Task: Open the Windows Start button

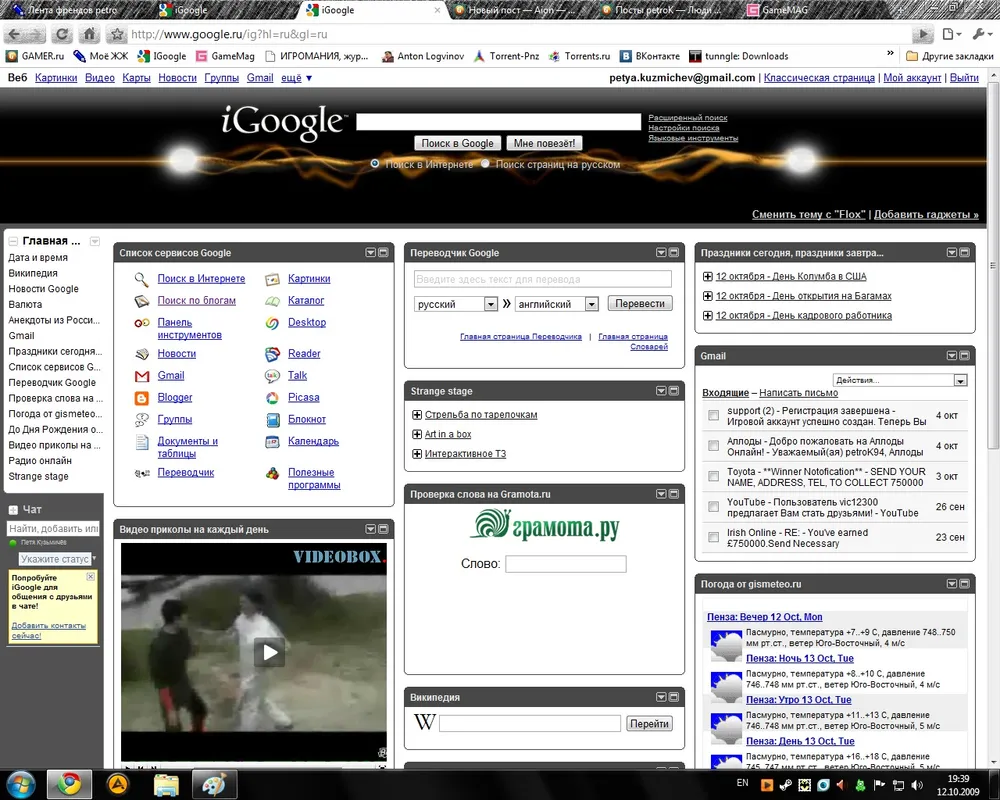Action: [20, 784]
